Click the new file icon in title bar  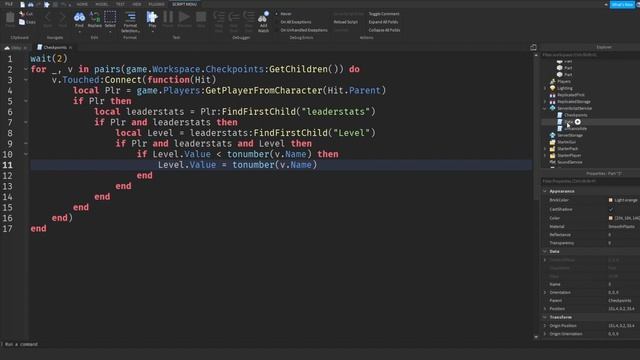pos(22,4)
